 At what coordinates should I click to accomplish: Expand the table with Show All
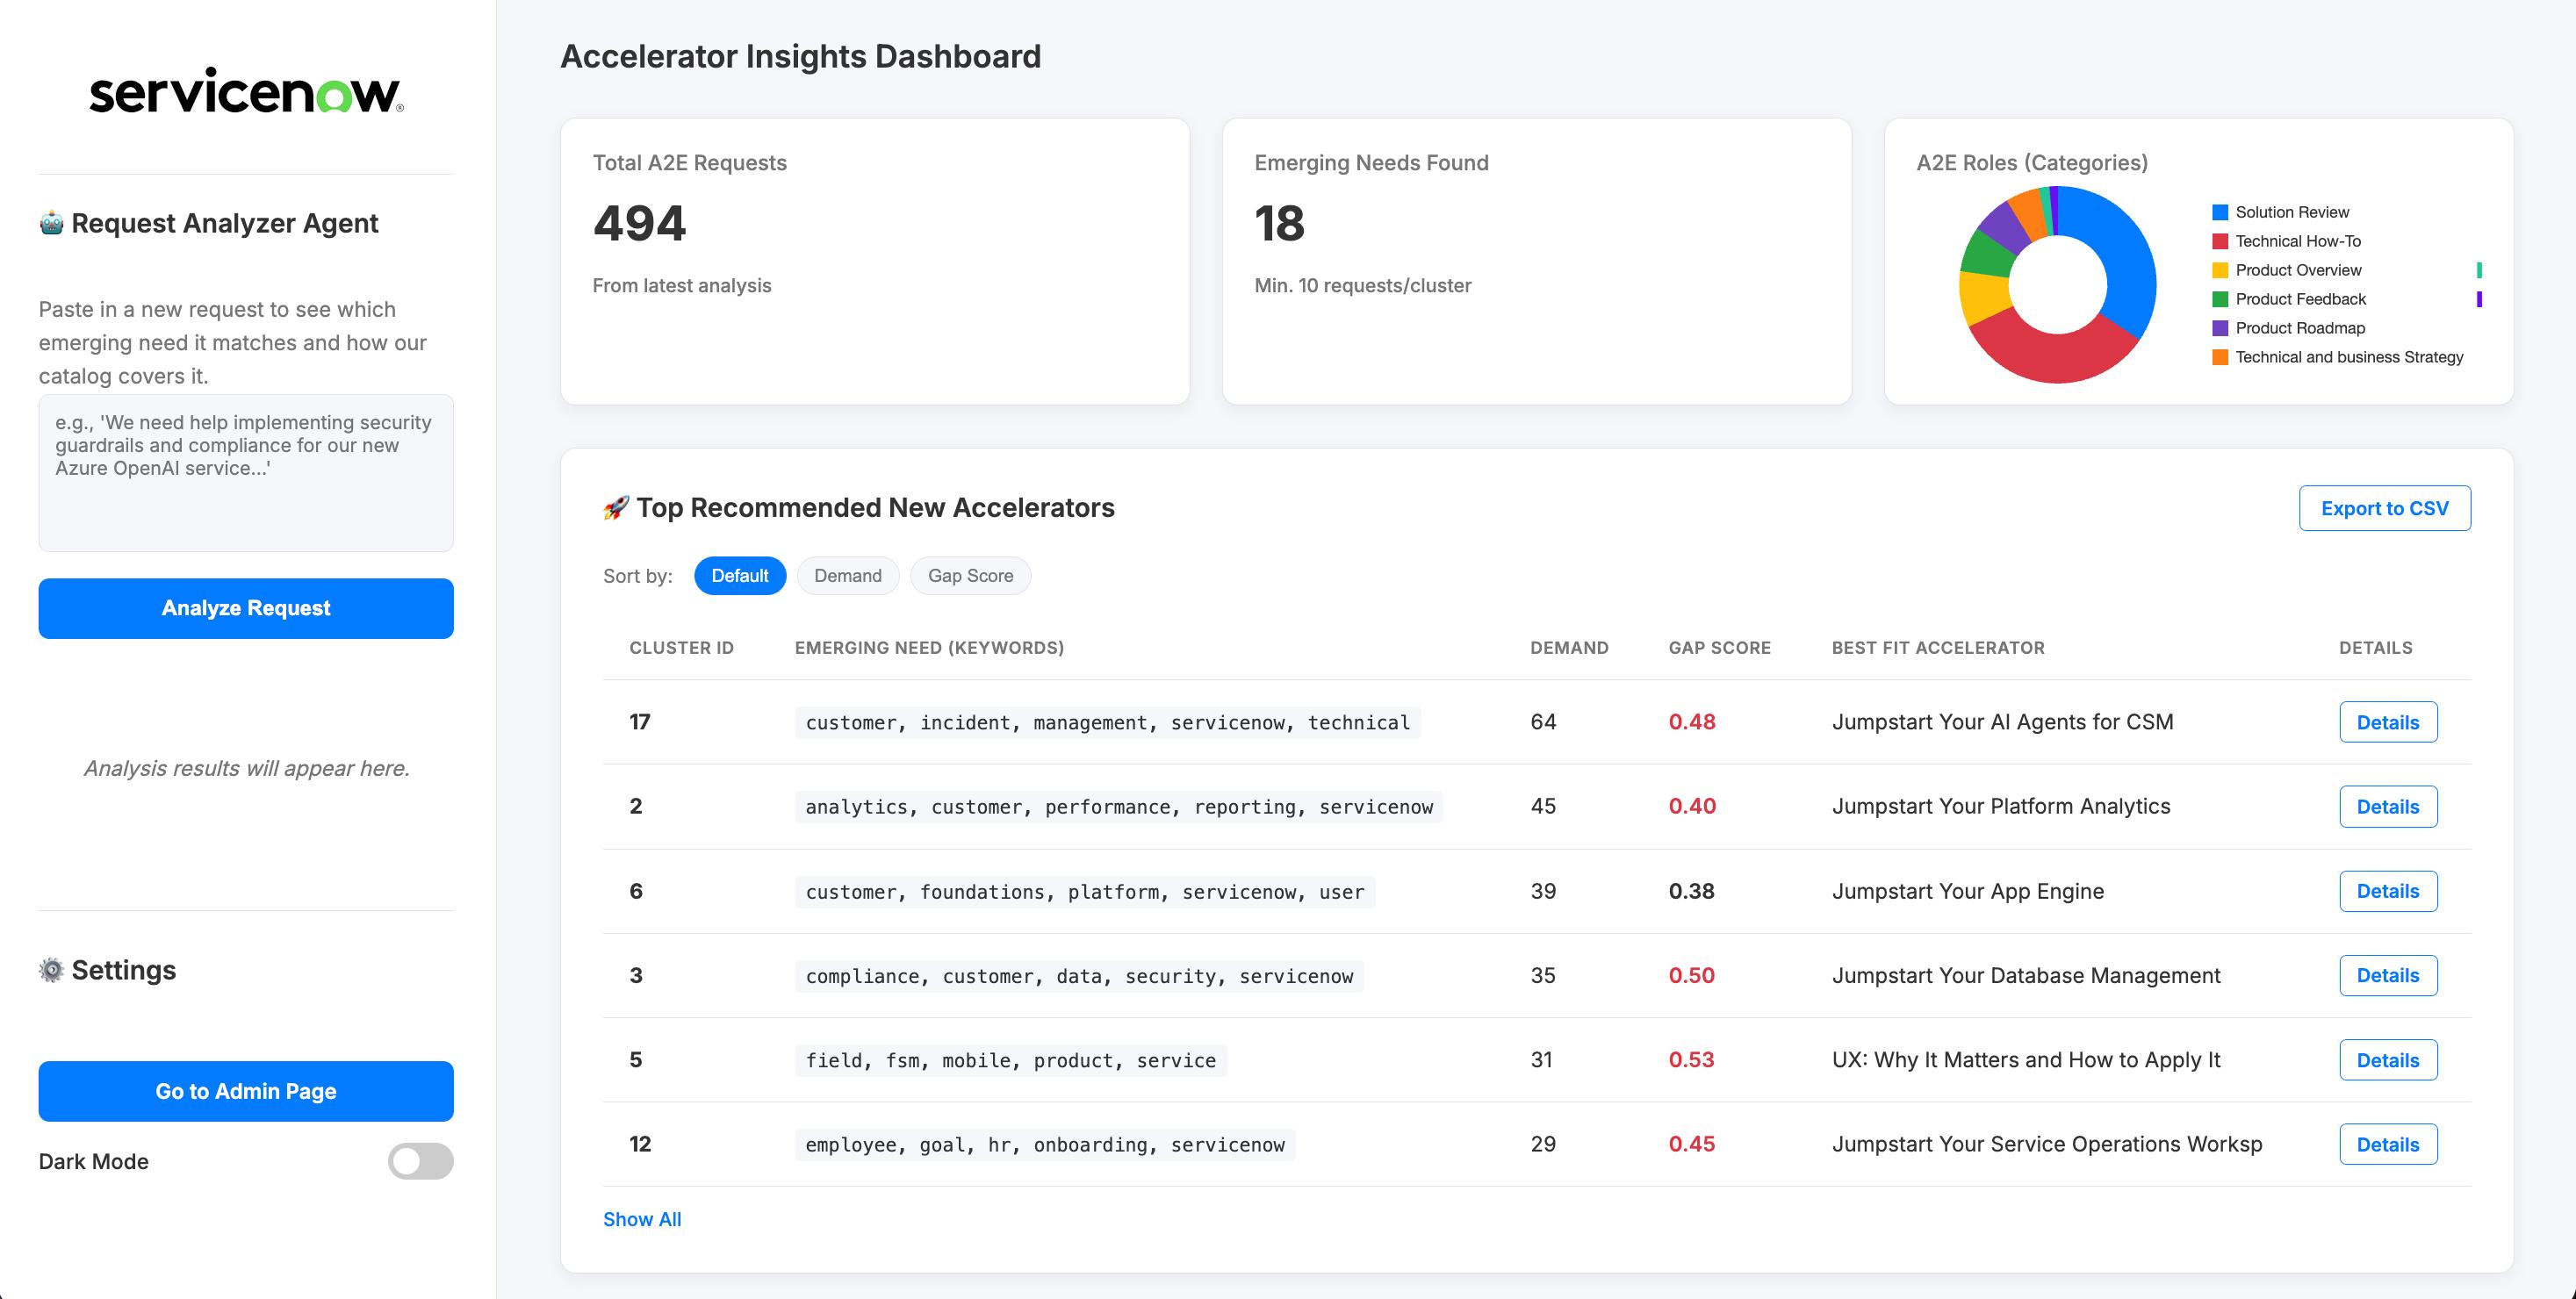click(642, 1219)
